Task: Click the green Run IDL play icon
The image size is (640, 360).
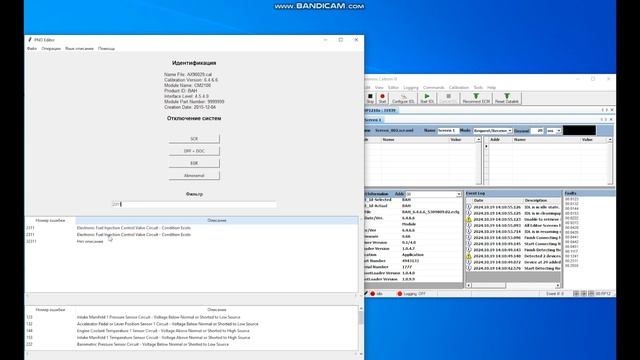Action: tap(427, 98)
